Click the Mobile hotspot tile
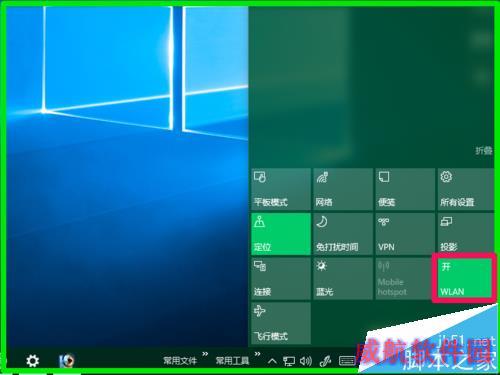The image size is (500, 375). [404, 278]
